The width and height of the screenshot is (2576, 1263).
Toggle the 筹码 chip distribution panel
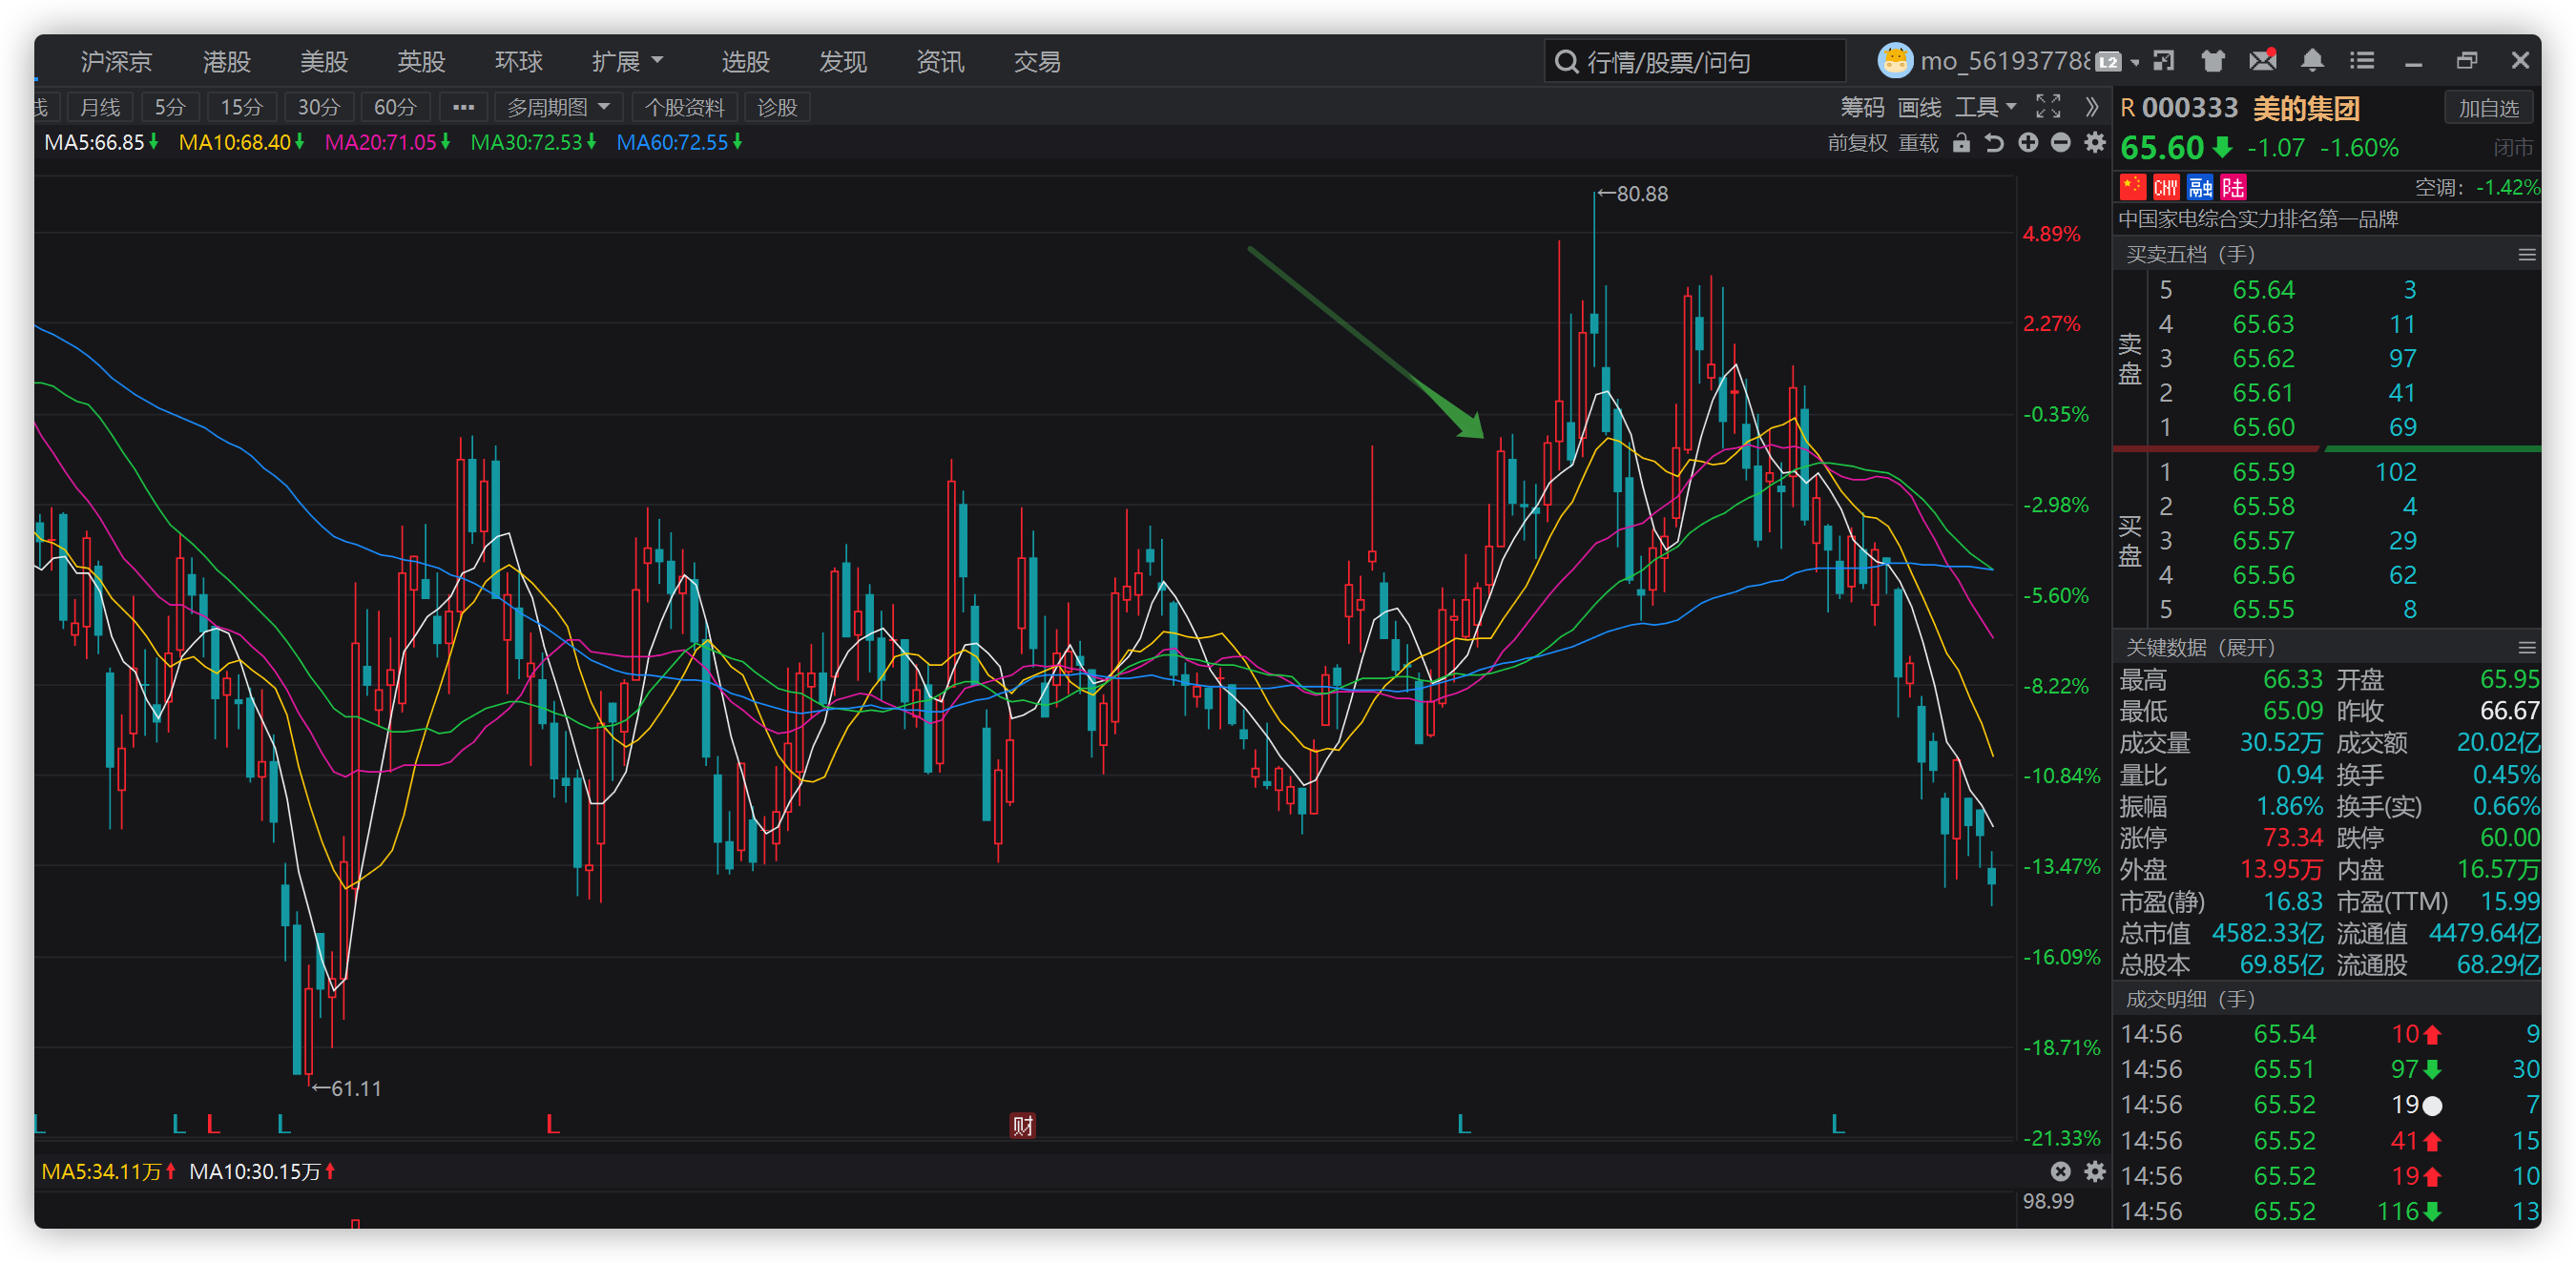click(1862, 107)
